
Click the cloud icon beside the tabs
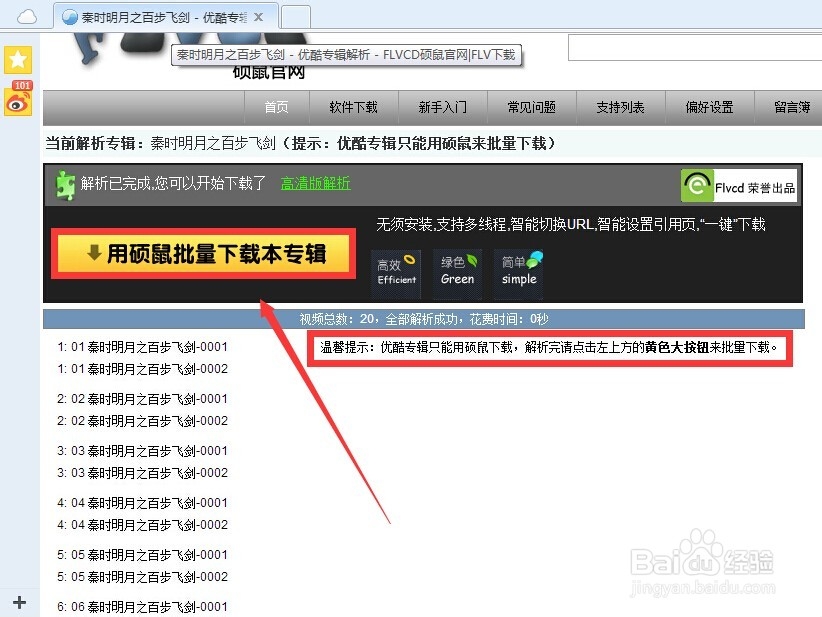[x=27, y=18]
